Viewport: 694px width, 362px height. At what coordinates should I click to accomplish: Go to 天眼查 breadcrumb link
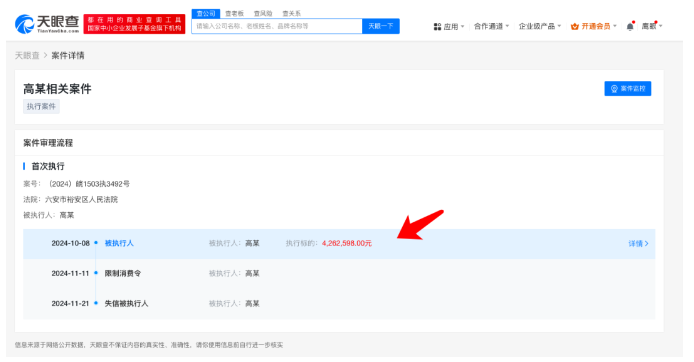pos(27,55)
